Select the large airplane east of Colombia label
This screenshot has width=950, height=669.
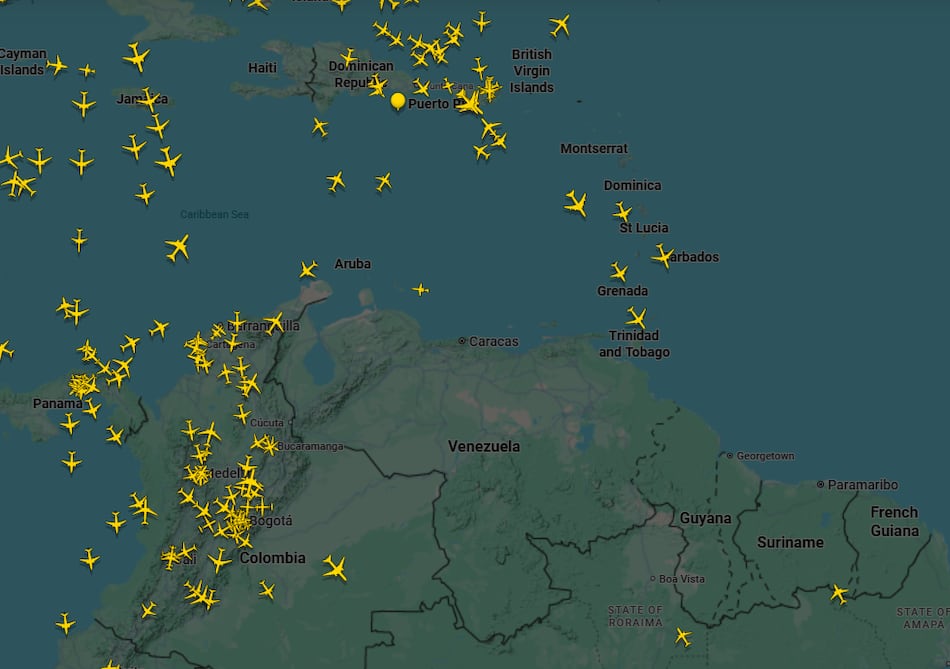point(335,569)
